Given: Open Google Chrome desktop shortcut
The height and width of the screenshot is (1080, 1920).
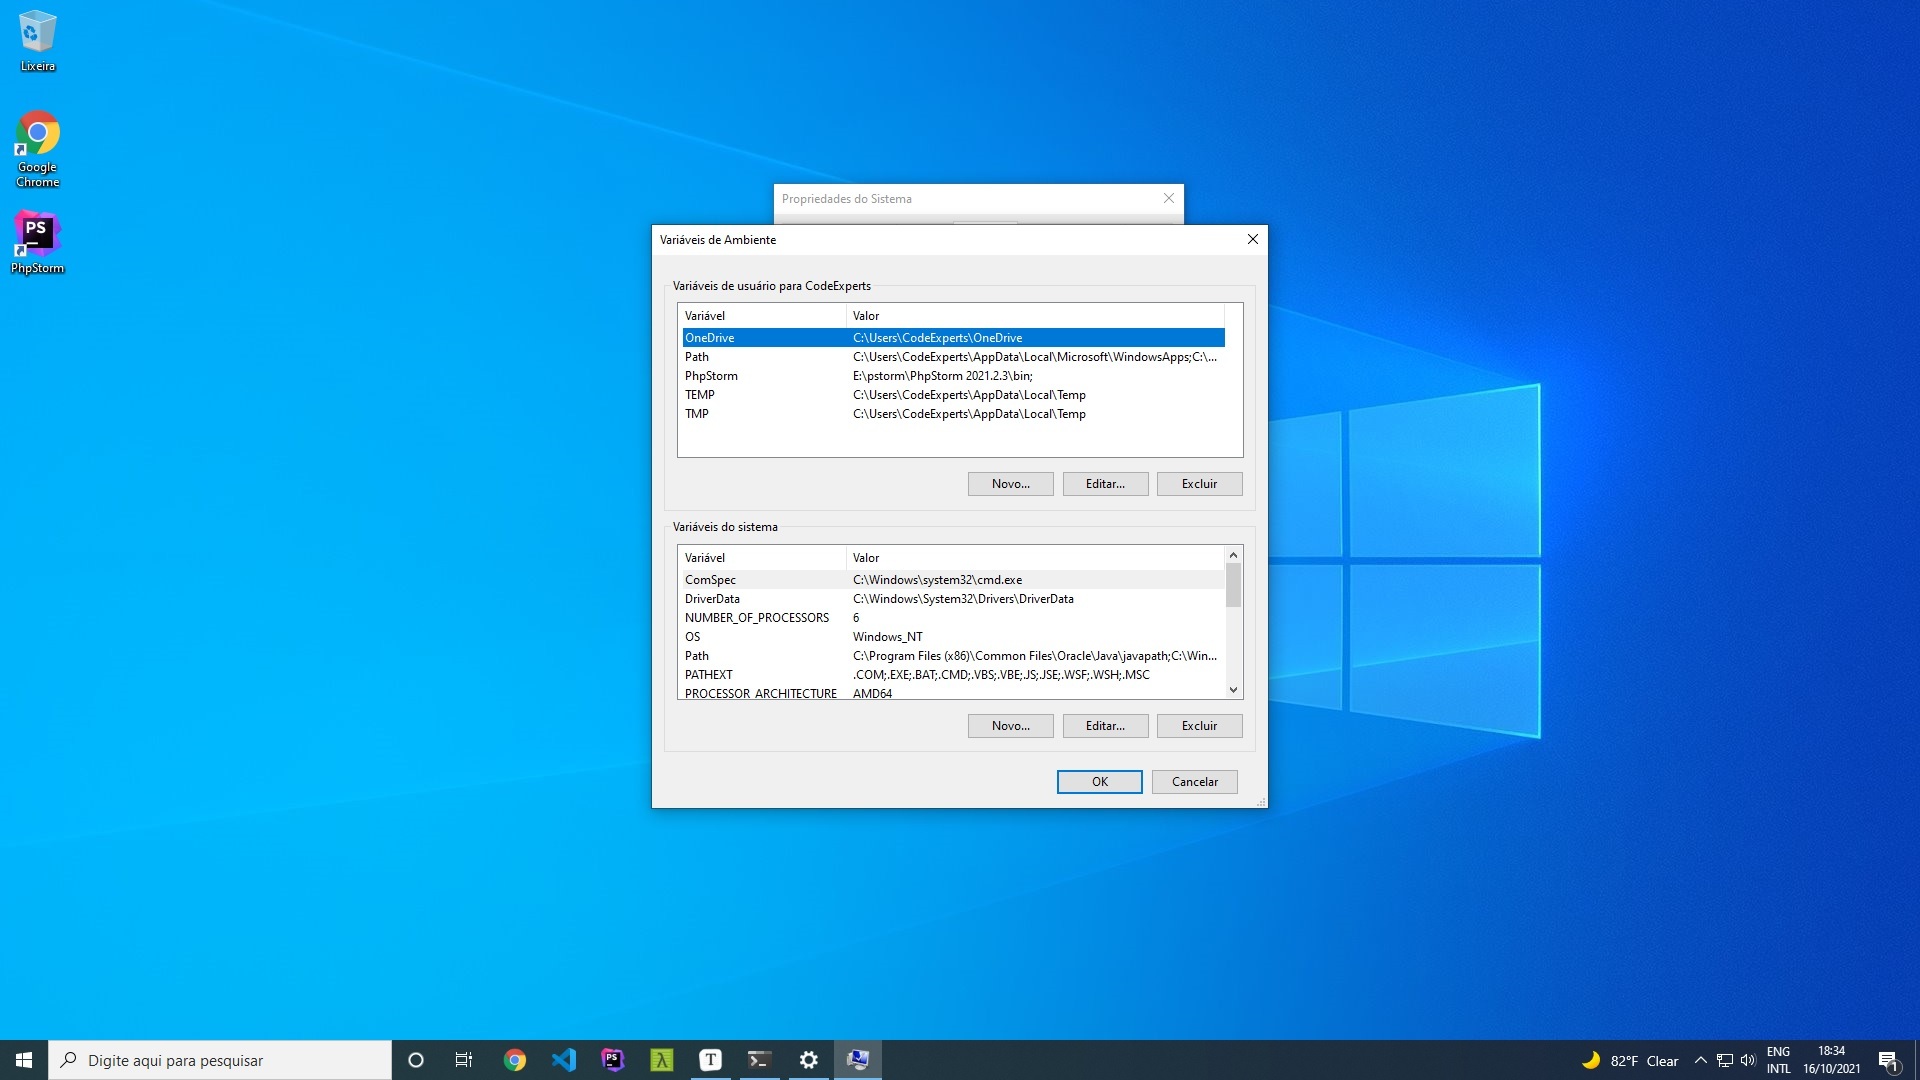Looking at the screenshot, I should click(37, 148).
